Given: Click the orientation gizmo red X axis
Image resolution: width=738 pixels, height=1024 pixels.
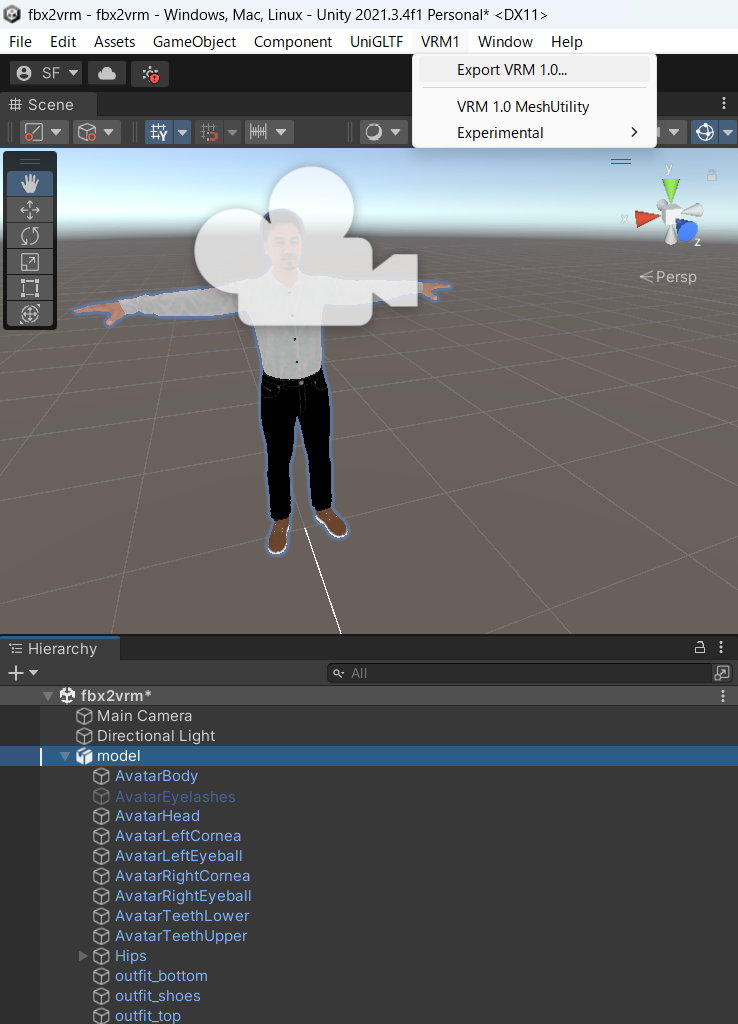Looking at the screenshot, I should pyautogui.click(x=647, y=218).
